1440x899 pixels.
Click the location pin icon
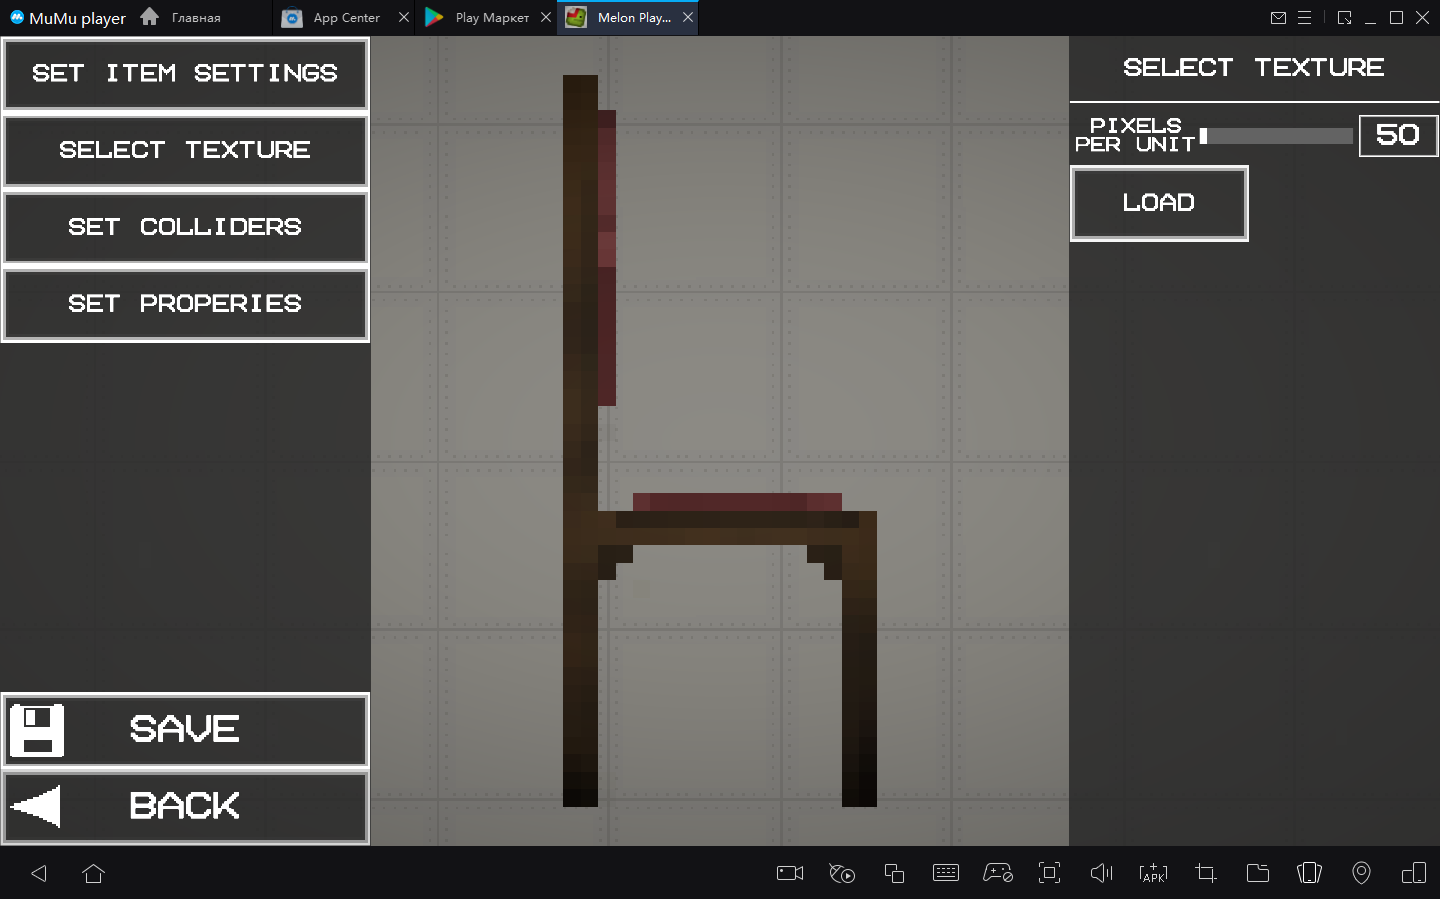(x=1361, y=873)
